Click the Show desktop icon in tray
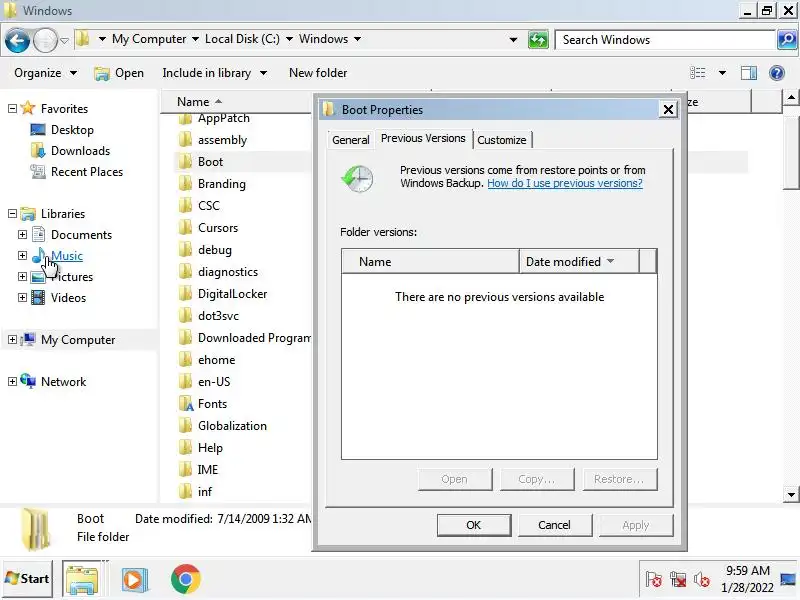Image resolution: width=800 pixels, height=600 pixels. click(788, 579)
